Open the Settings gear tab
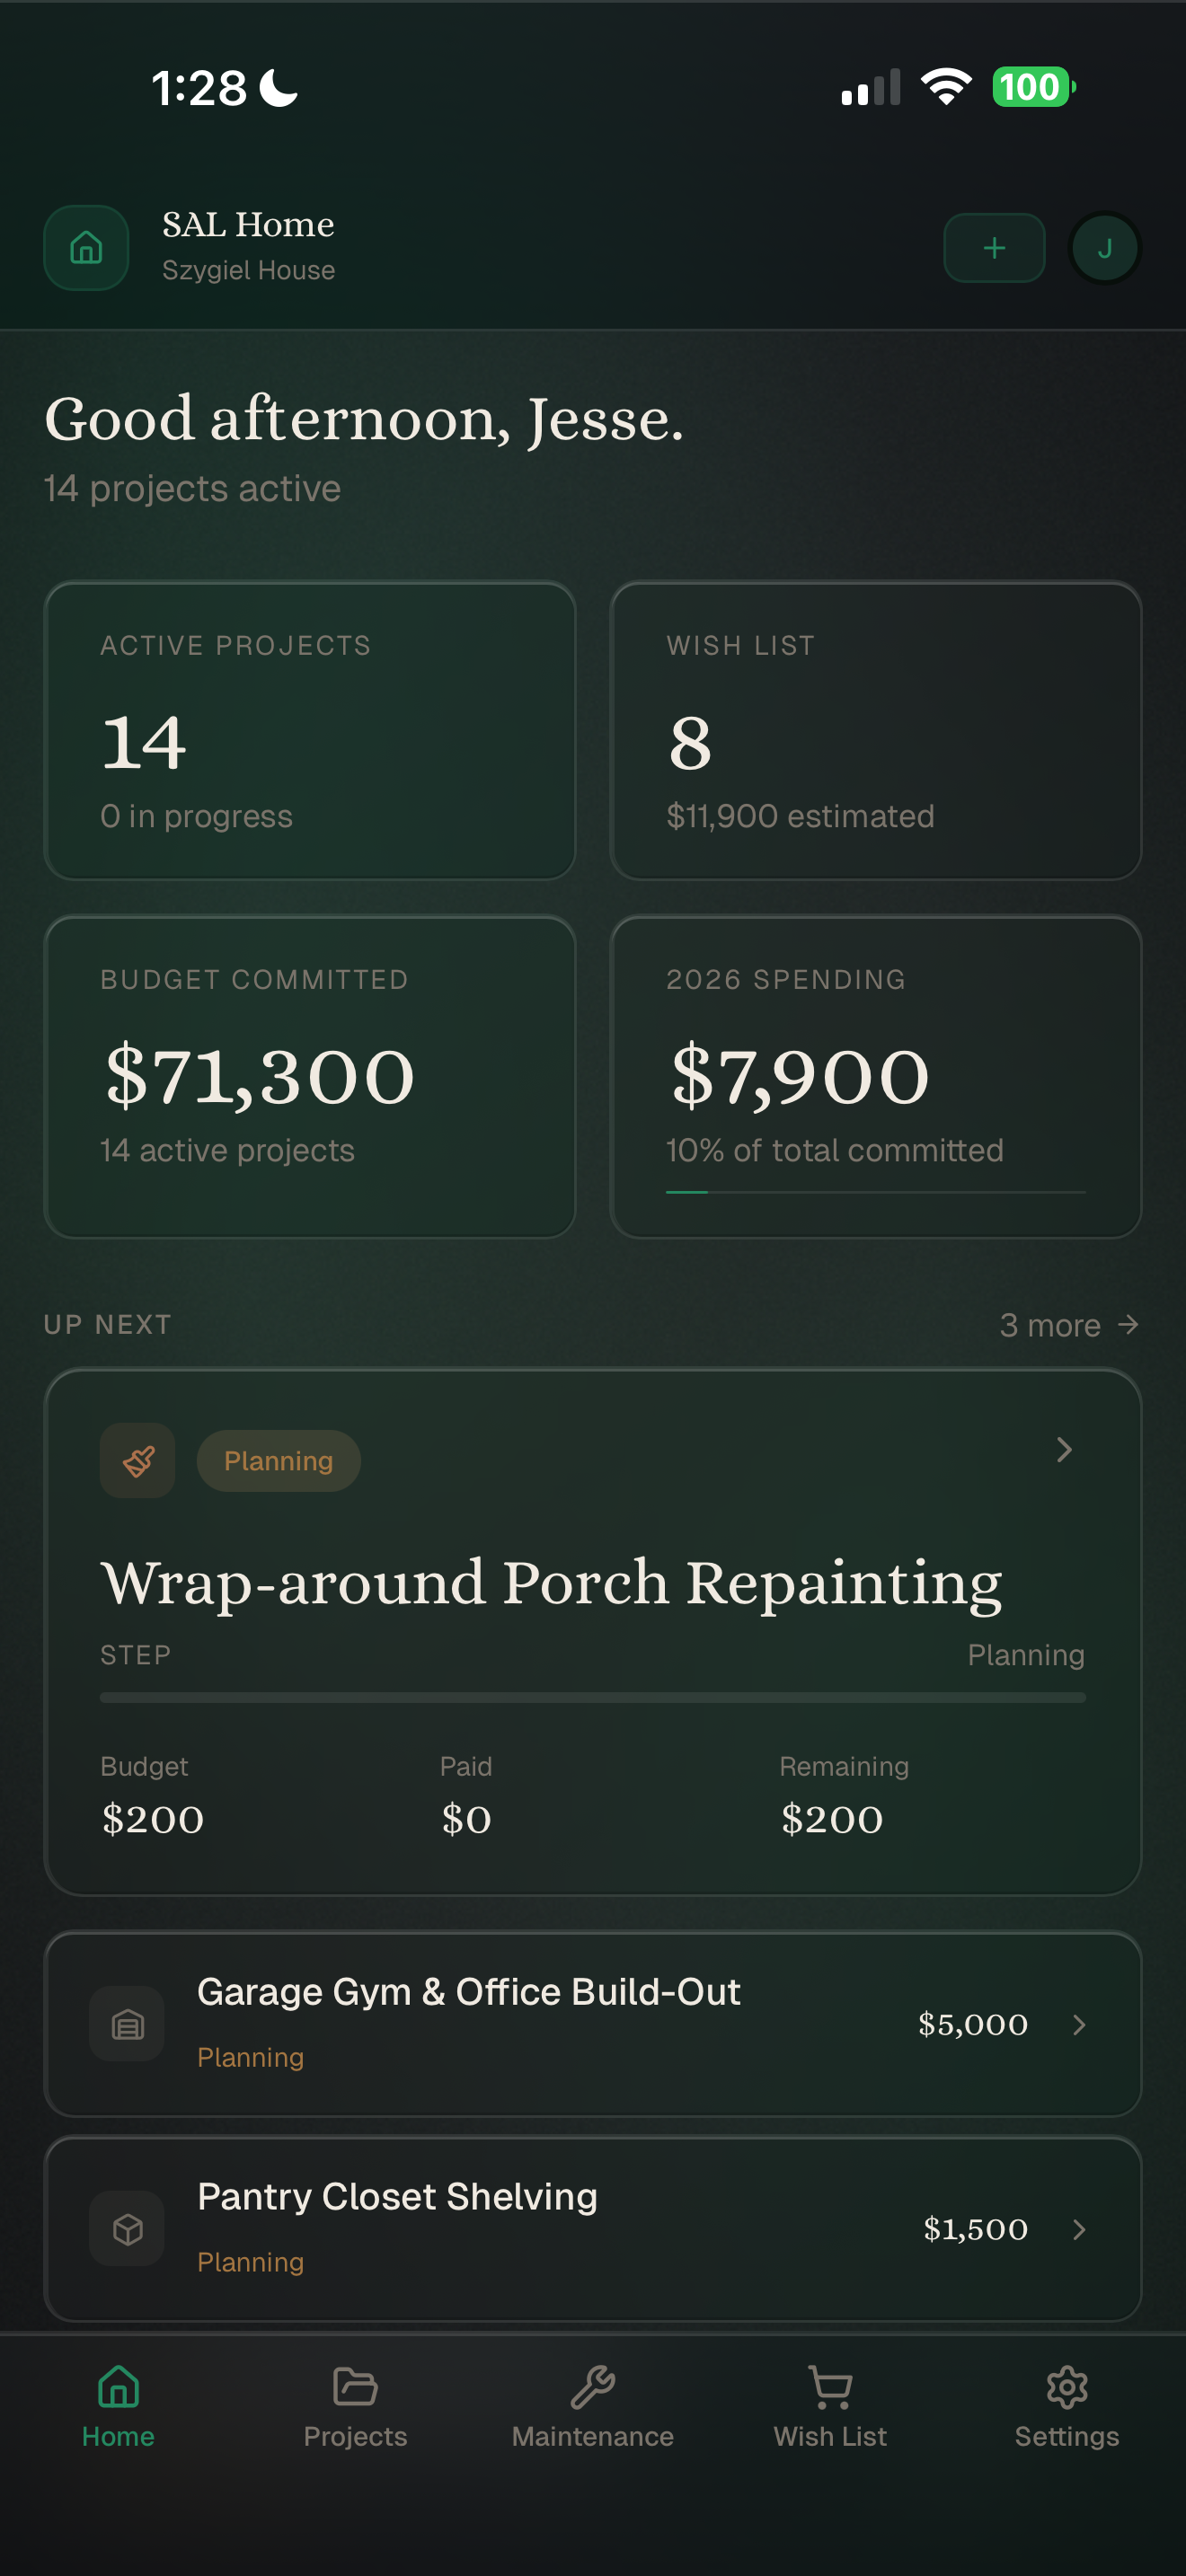 pos(1066,2406)
